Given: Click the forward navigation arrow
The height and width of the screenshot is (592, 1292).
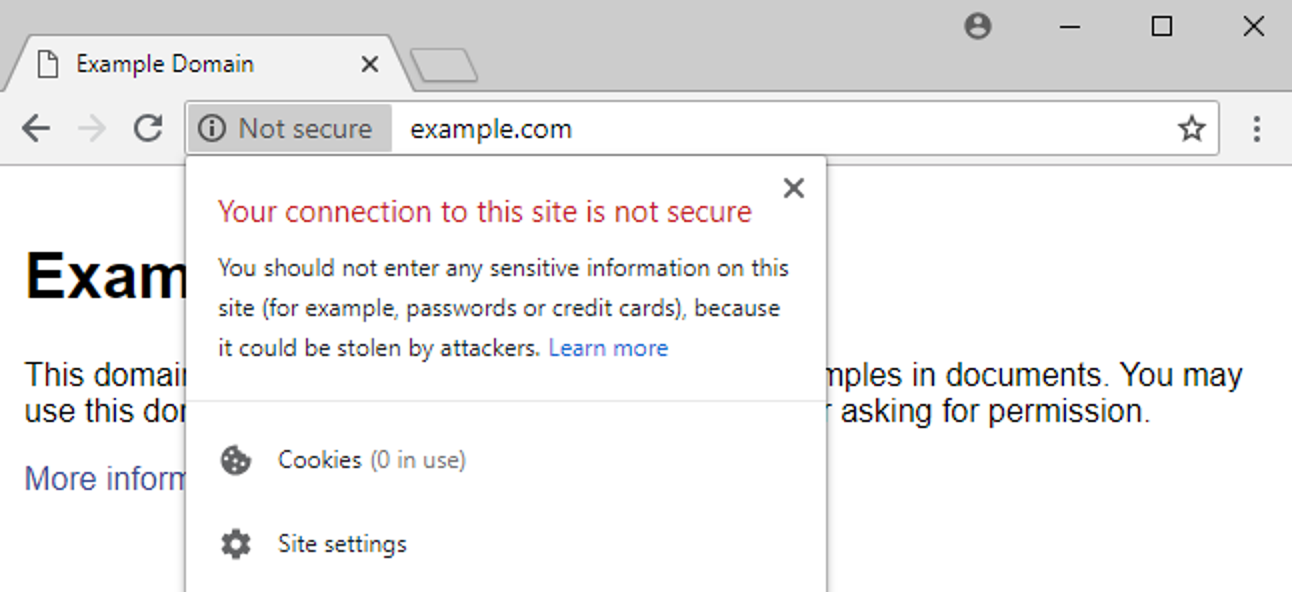Looking at the screenshot, I should click(92, 129).
